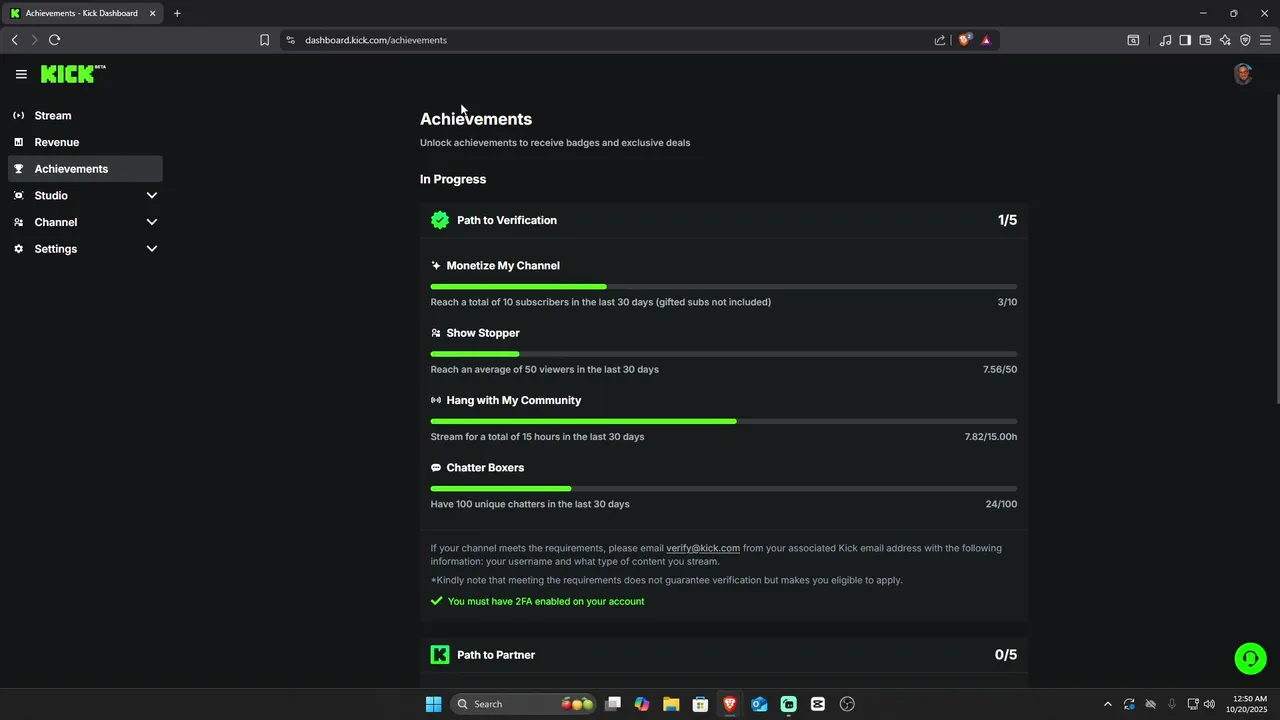Screen dimensions: 1280x720
Task: Expand the Studio chevron
Action: (152, 195)
